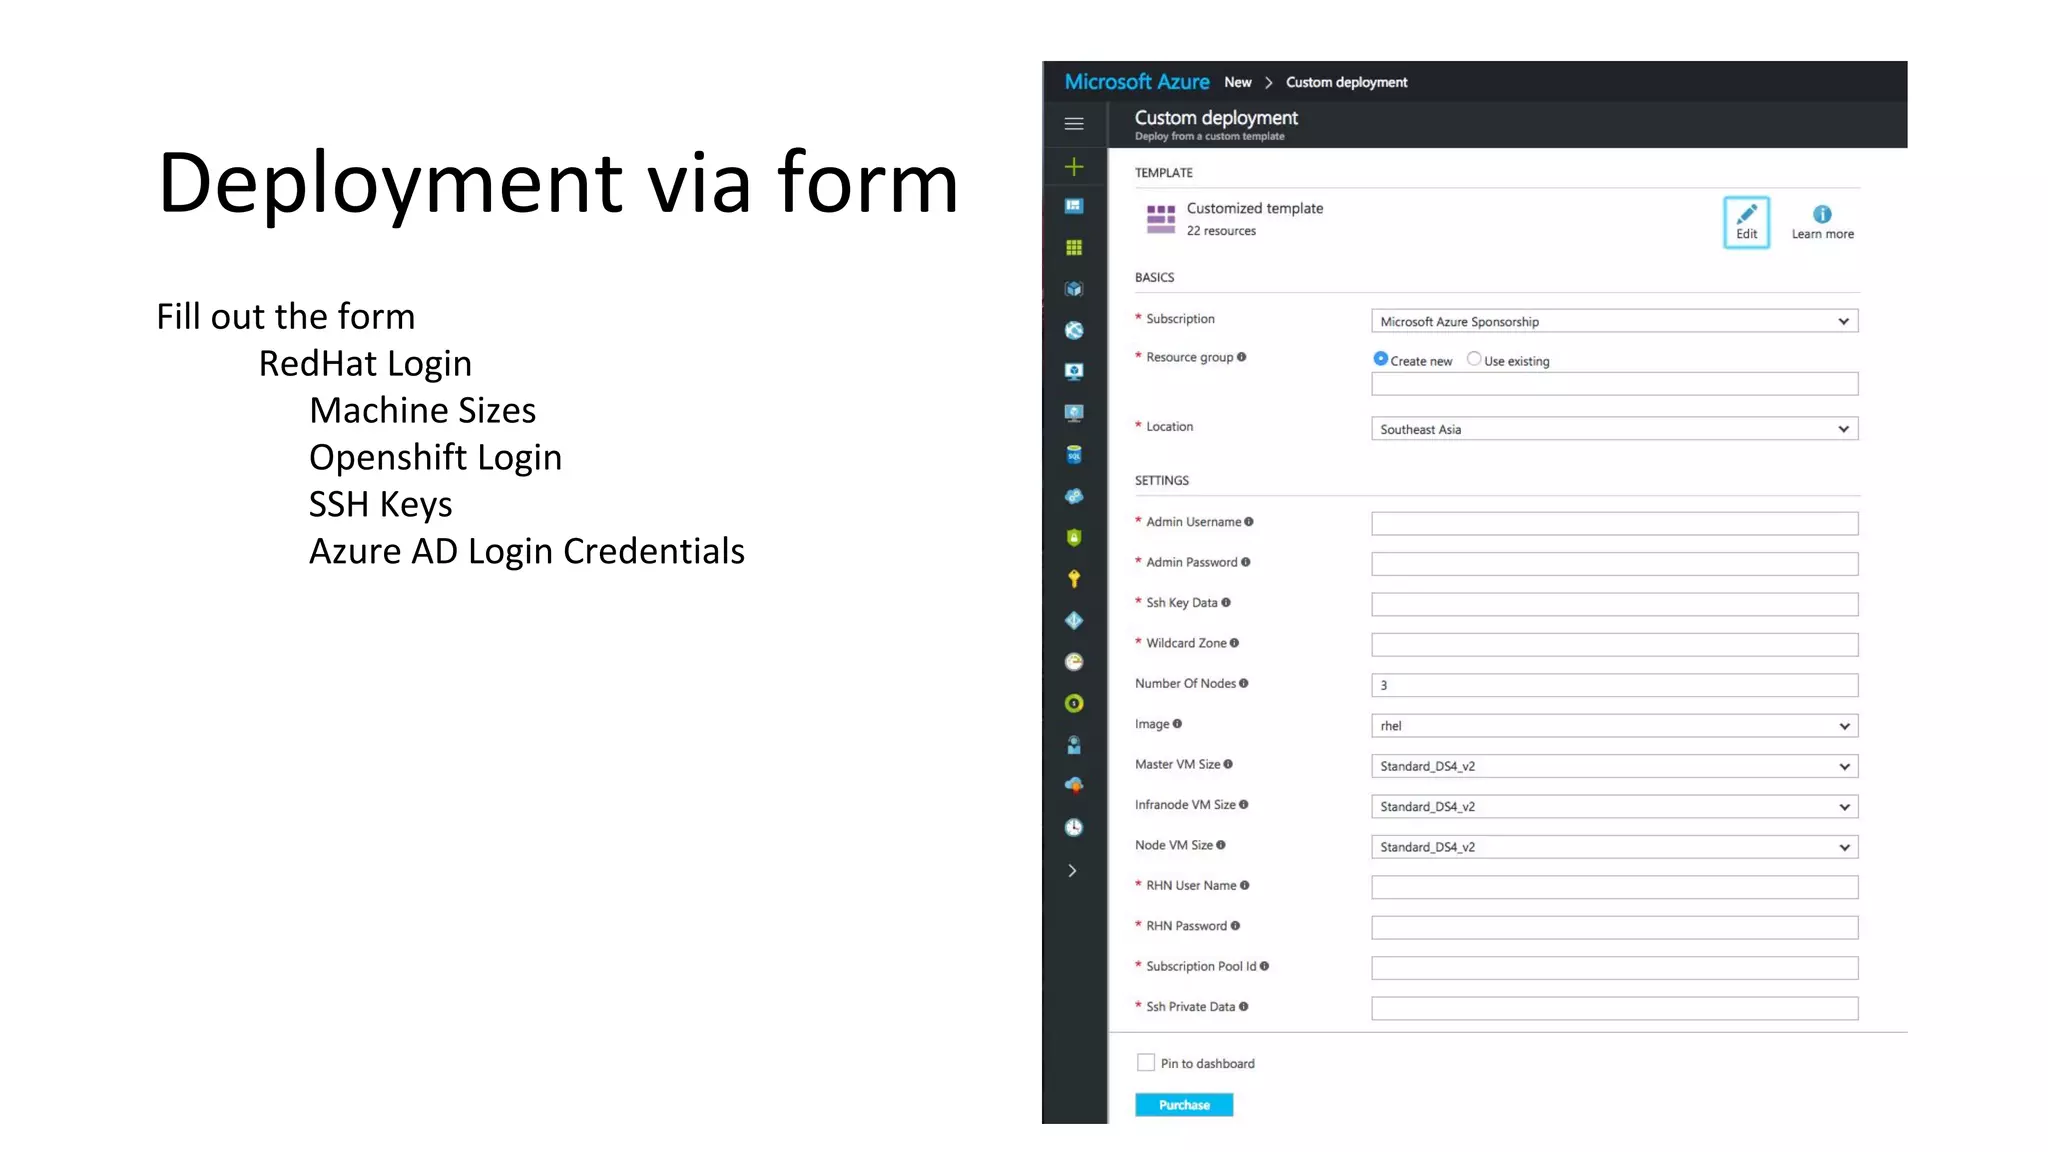Open Security Center green shield icon
This screenshot has width=2048, height=1152.
click(x=1074, y=537)
